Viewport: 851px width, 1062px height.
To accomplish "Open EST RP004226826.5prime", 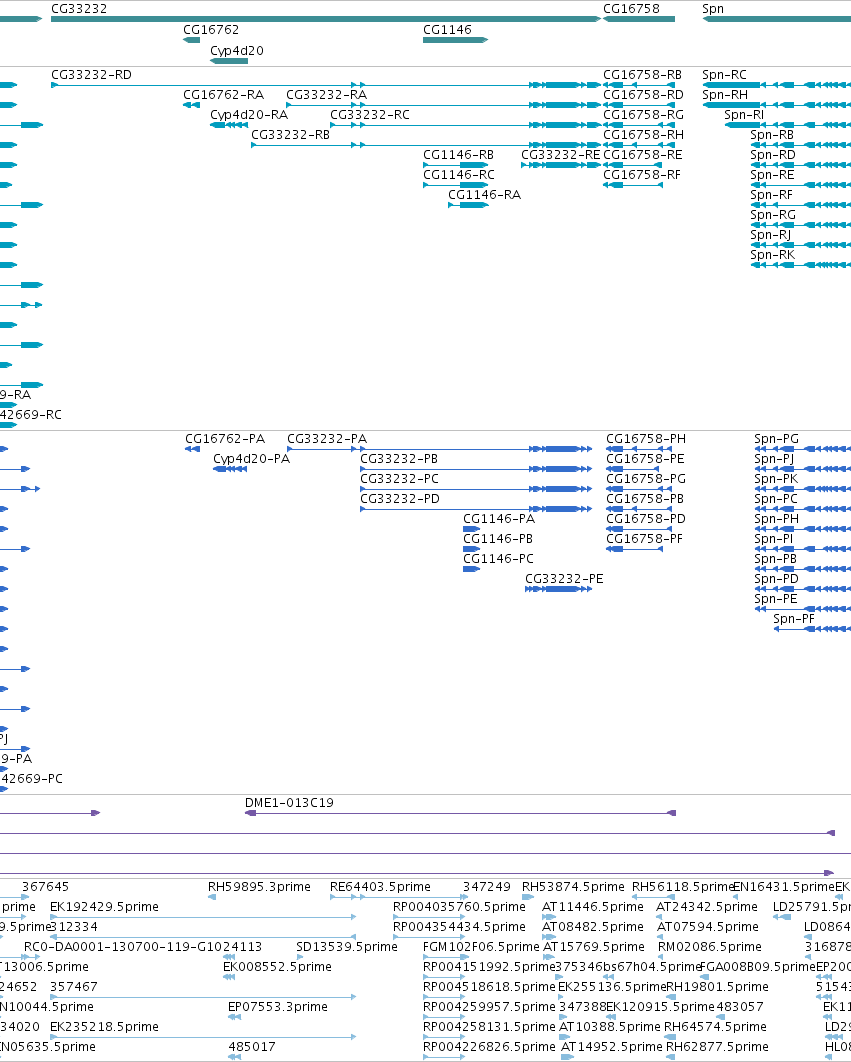I will [x=489, y=1047].
